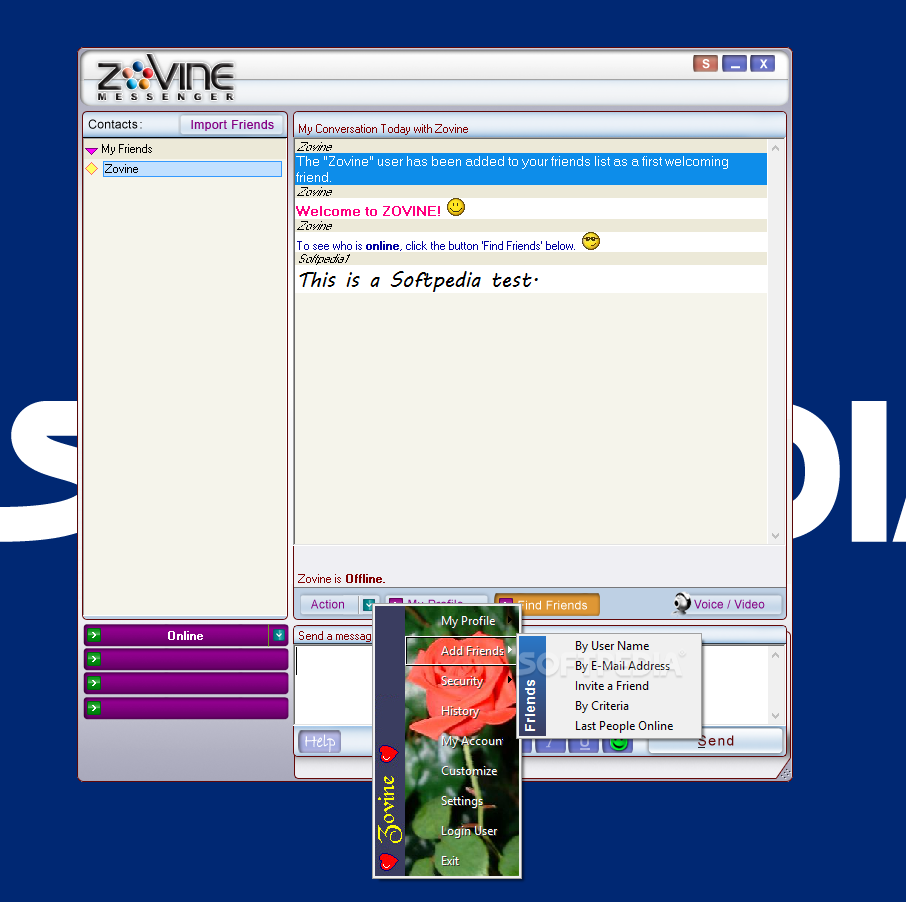This screenshot has height=902, width=906.
Task: Click the Online status bar label
Action: 185,635
